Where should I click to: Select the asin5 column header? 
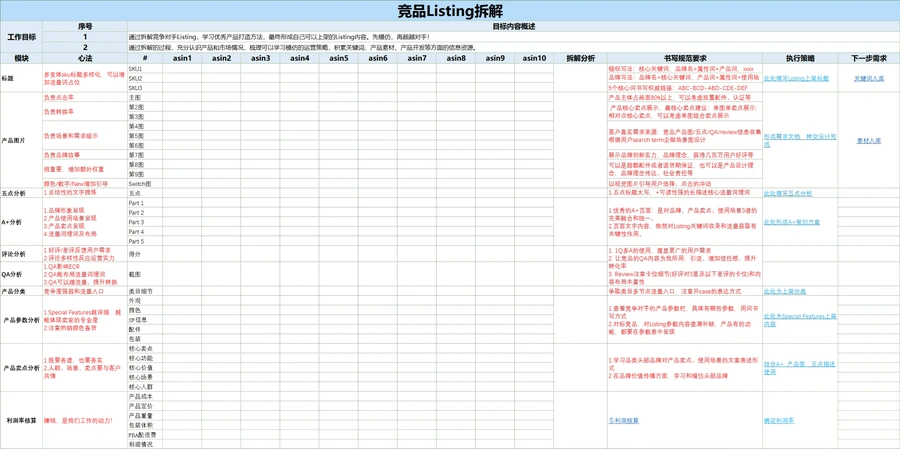(x=339, y=58)
